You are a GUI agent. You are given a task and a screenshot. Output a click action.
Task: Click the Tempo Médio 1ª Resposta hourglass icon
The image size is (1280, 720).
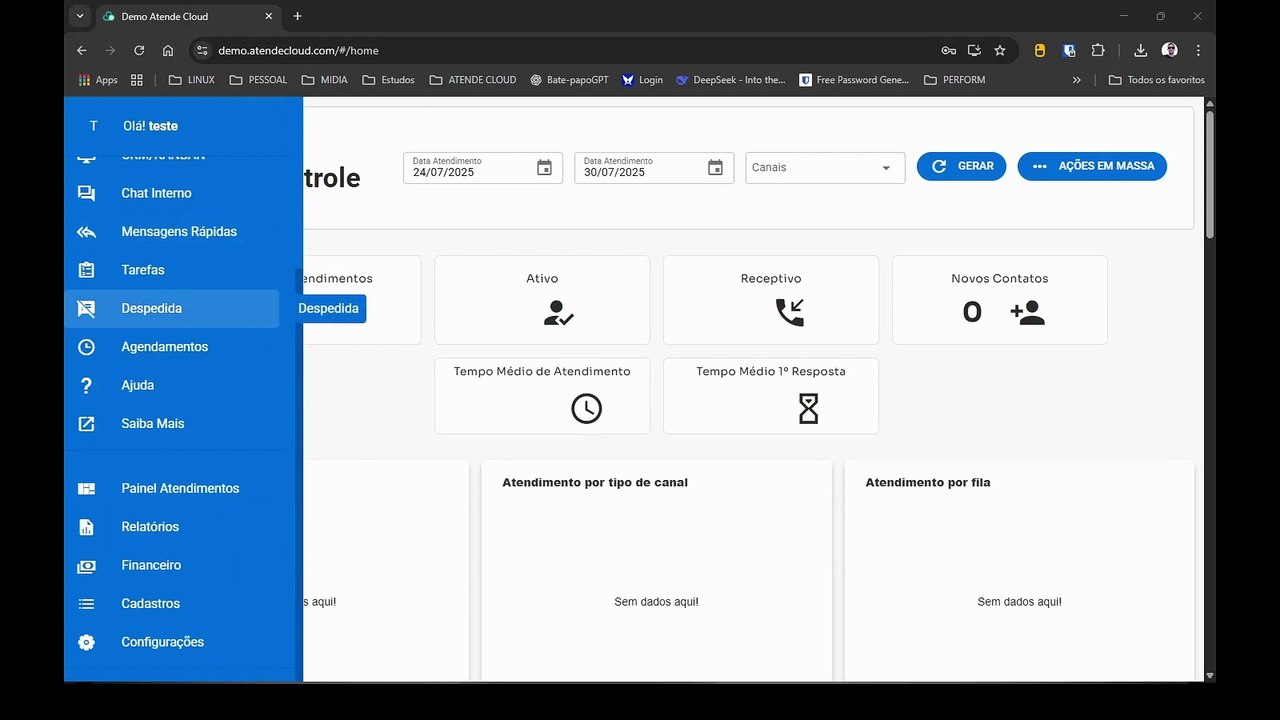(x=808, y=408)
